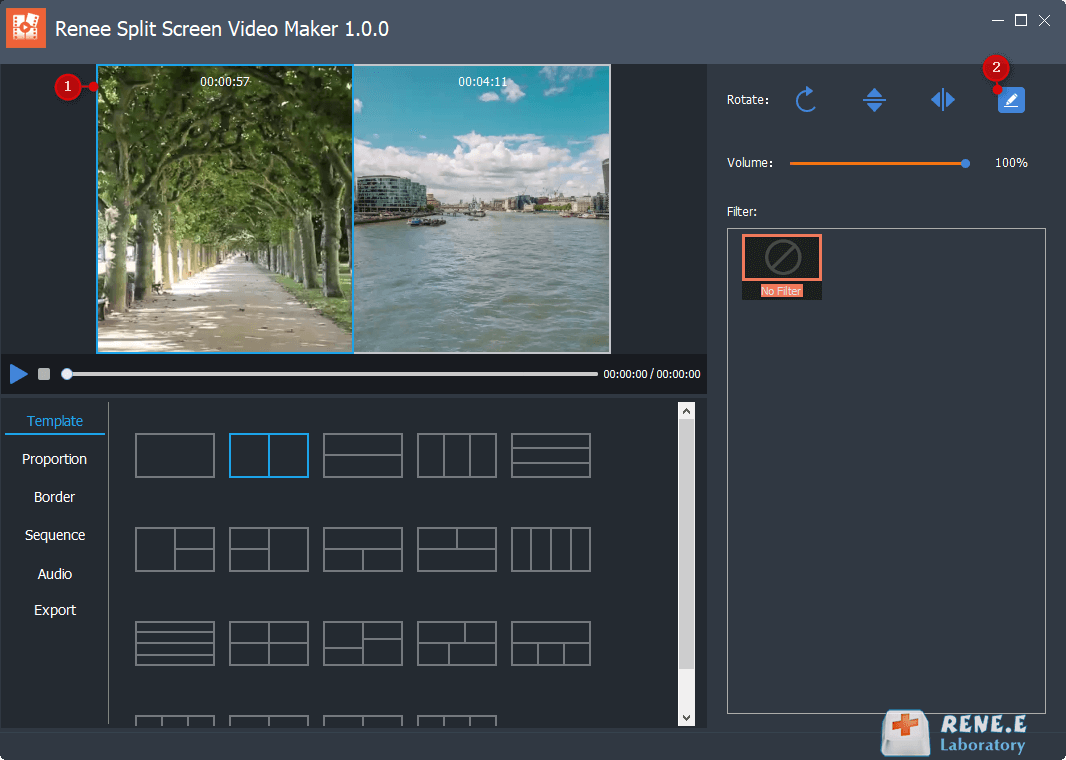Minimize the Renee Split Screen window
This screenshot has width=1066, height=760.
(x=997, y=20)
